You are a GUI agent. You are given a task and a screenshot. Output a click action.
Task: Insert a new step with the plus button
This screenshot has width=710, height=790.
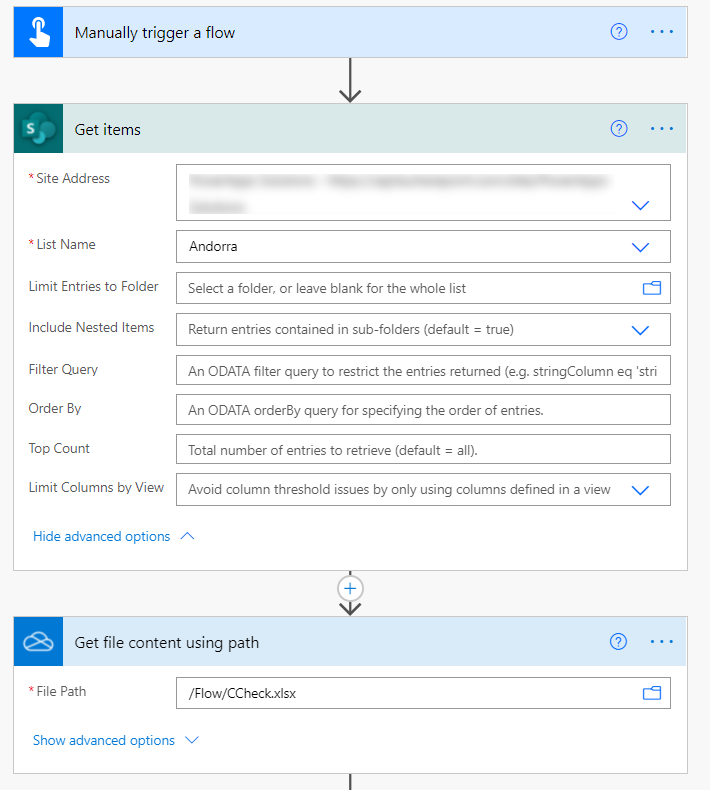[350, 588]
